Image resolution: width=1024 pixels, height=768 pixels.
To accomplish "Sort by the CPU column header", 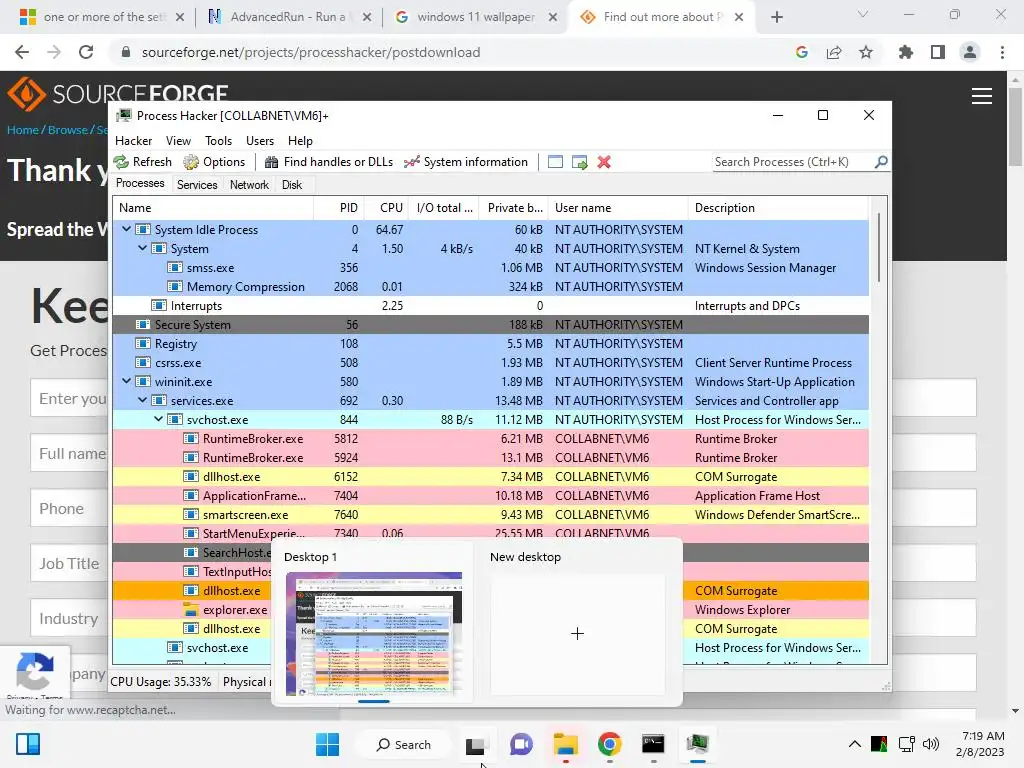I will [x=386, y=208].
